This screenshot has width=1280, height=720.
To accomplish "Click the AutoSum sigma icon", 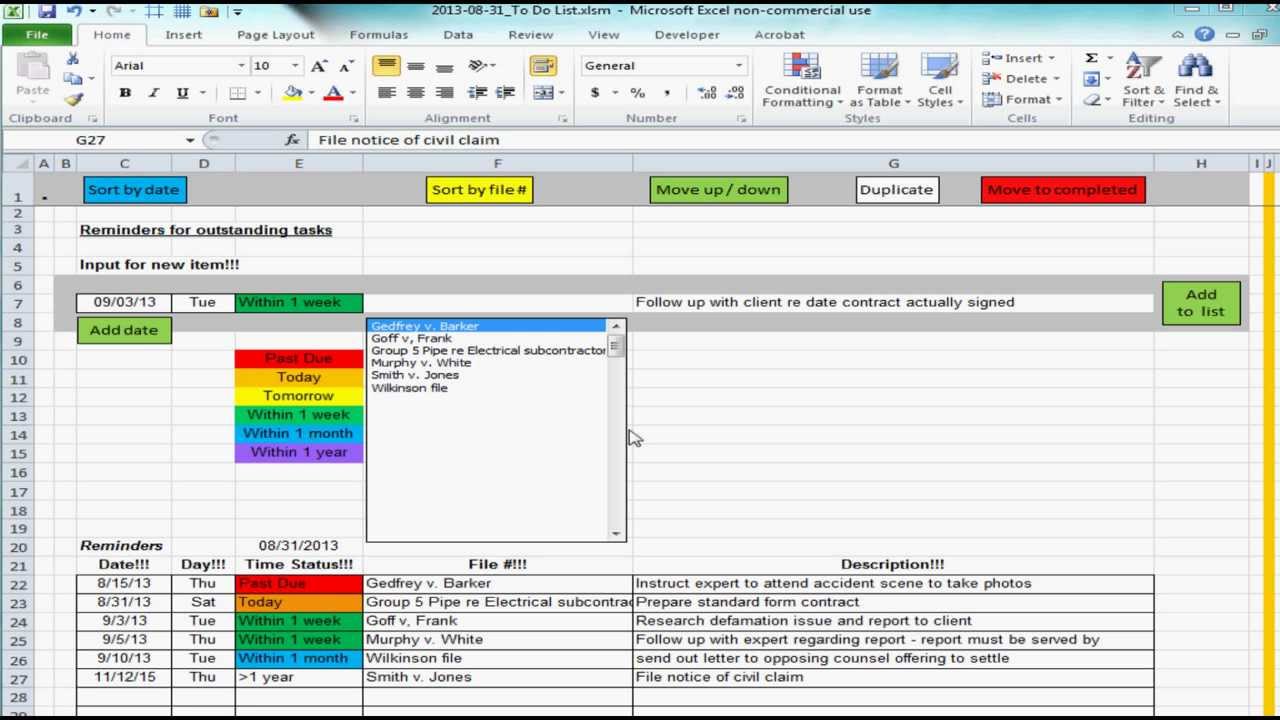I will click(1091, 58).
